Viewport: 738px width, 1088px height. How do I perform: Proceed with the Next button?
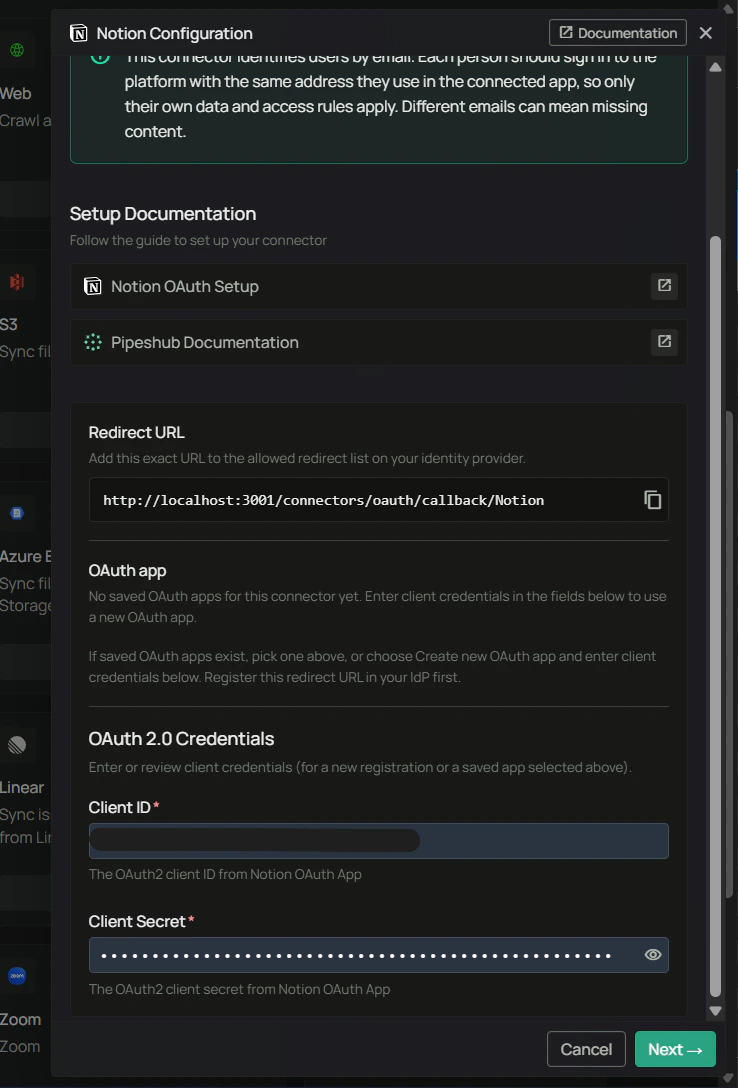(675, 1049)
